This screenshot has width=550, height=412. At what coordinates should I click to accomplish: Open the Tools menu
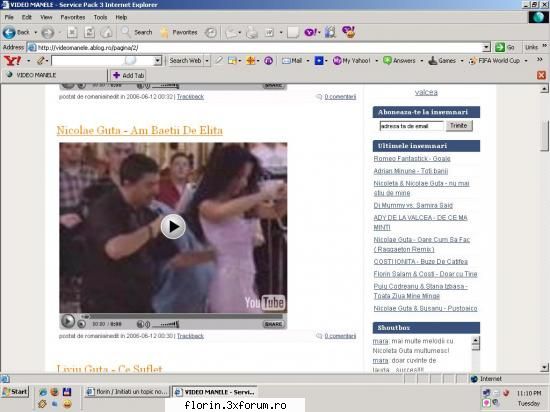pos(100,17)
